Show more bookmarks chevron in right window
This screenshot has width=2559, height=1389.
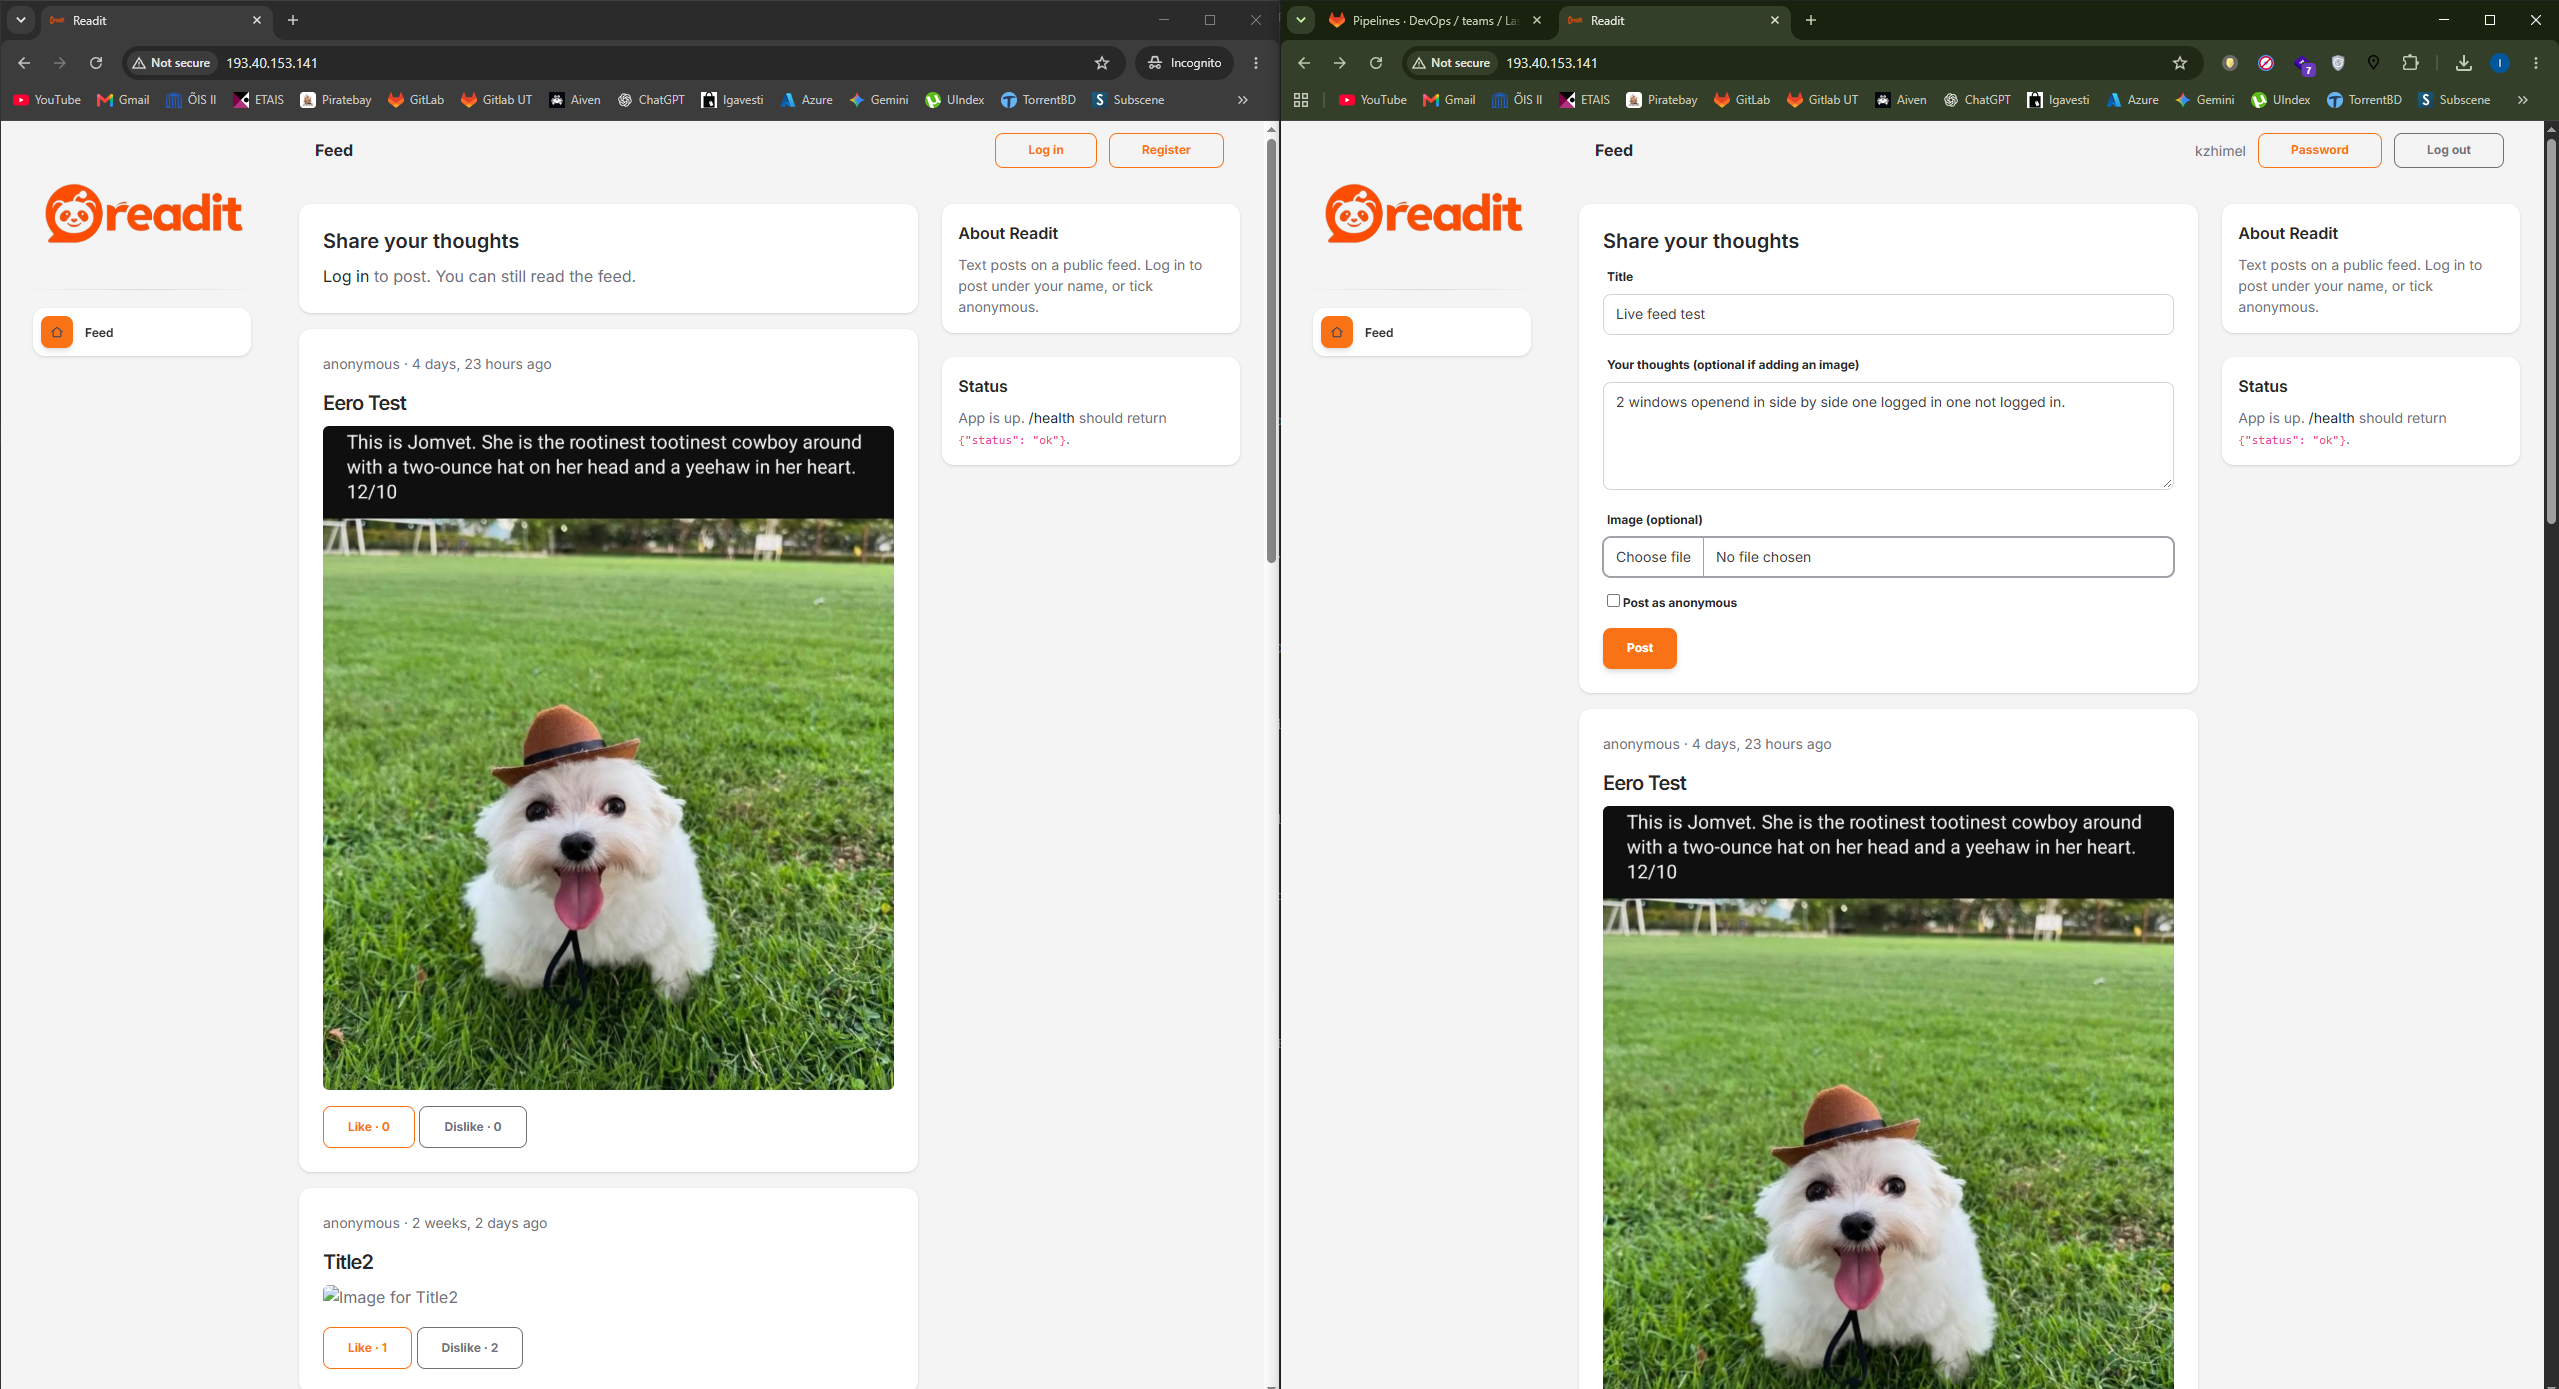click(2523, 100)
